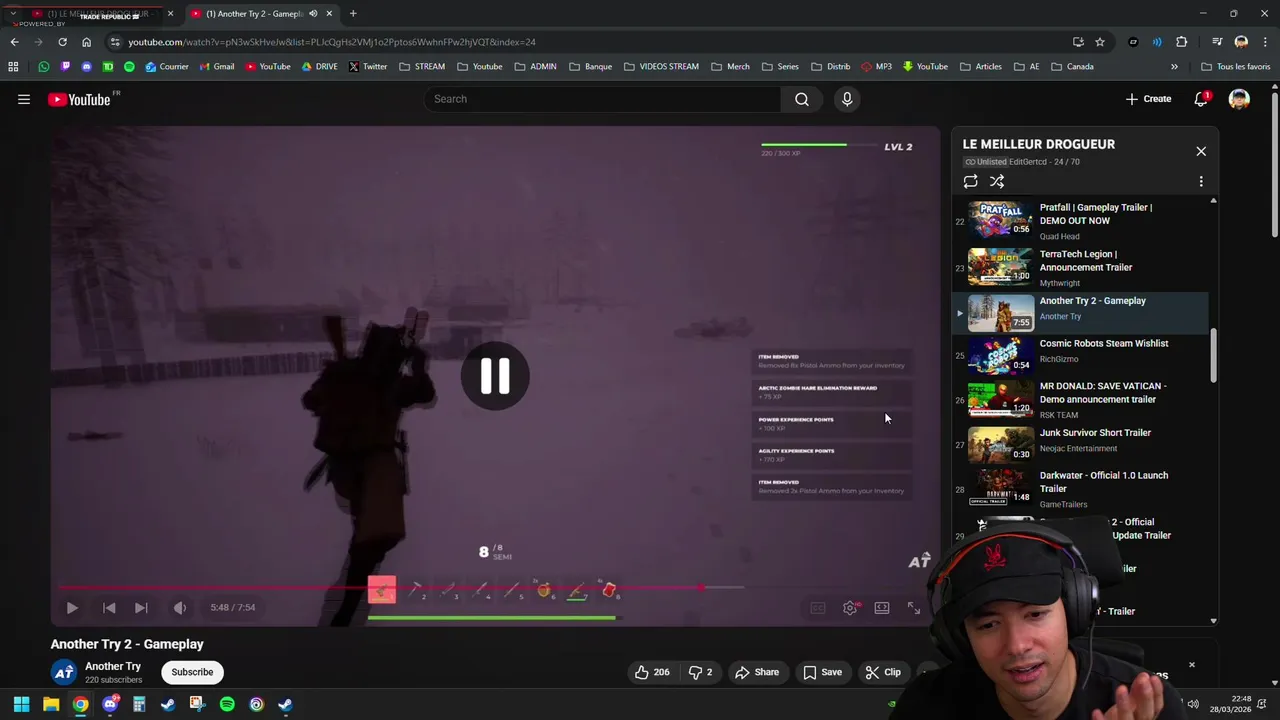This screenshot has width=1280, height=720.
Task: Open a new browser tab
Action: pyautogui.click(x=353, y=14)
